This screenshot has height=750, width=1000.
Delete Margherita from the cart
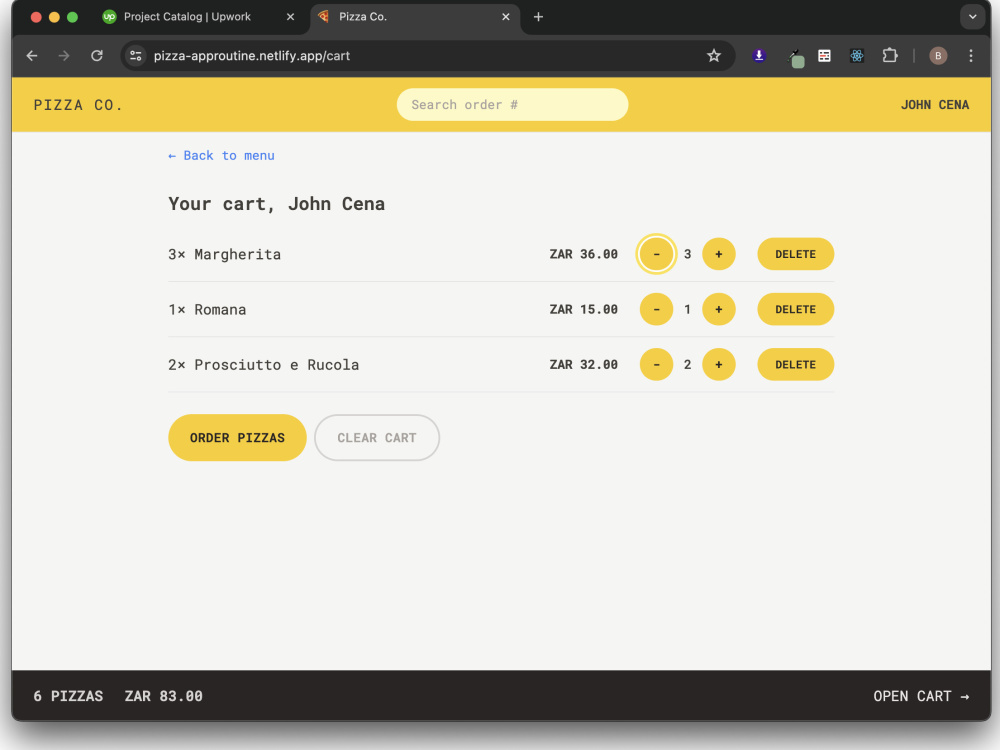(x=795, y=254)
